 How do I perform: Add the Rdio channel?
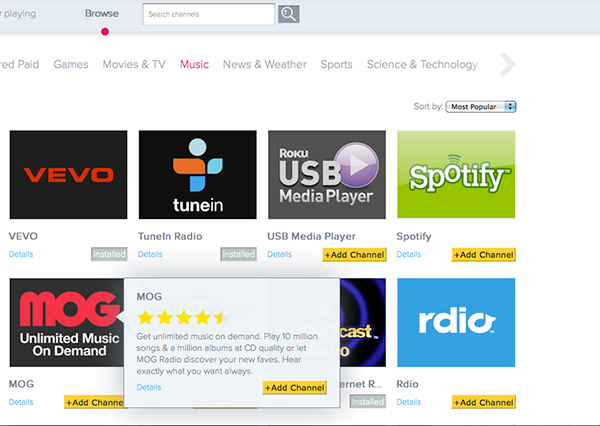click(484, 402)
